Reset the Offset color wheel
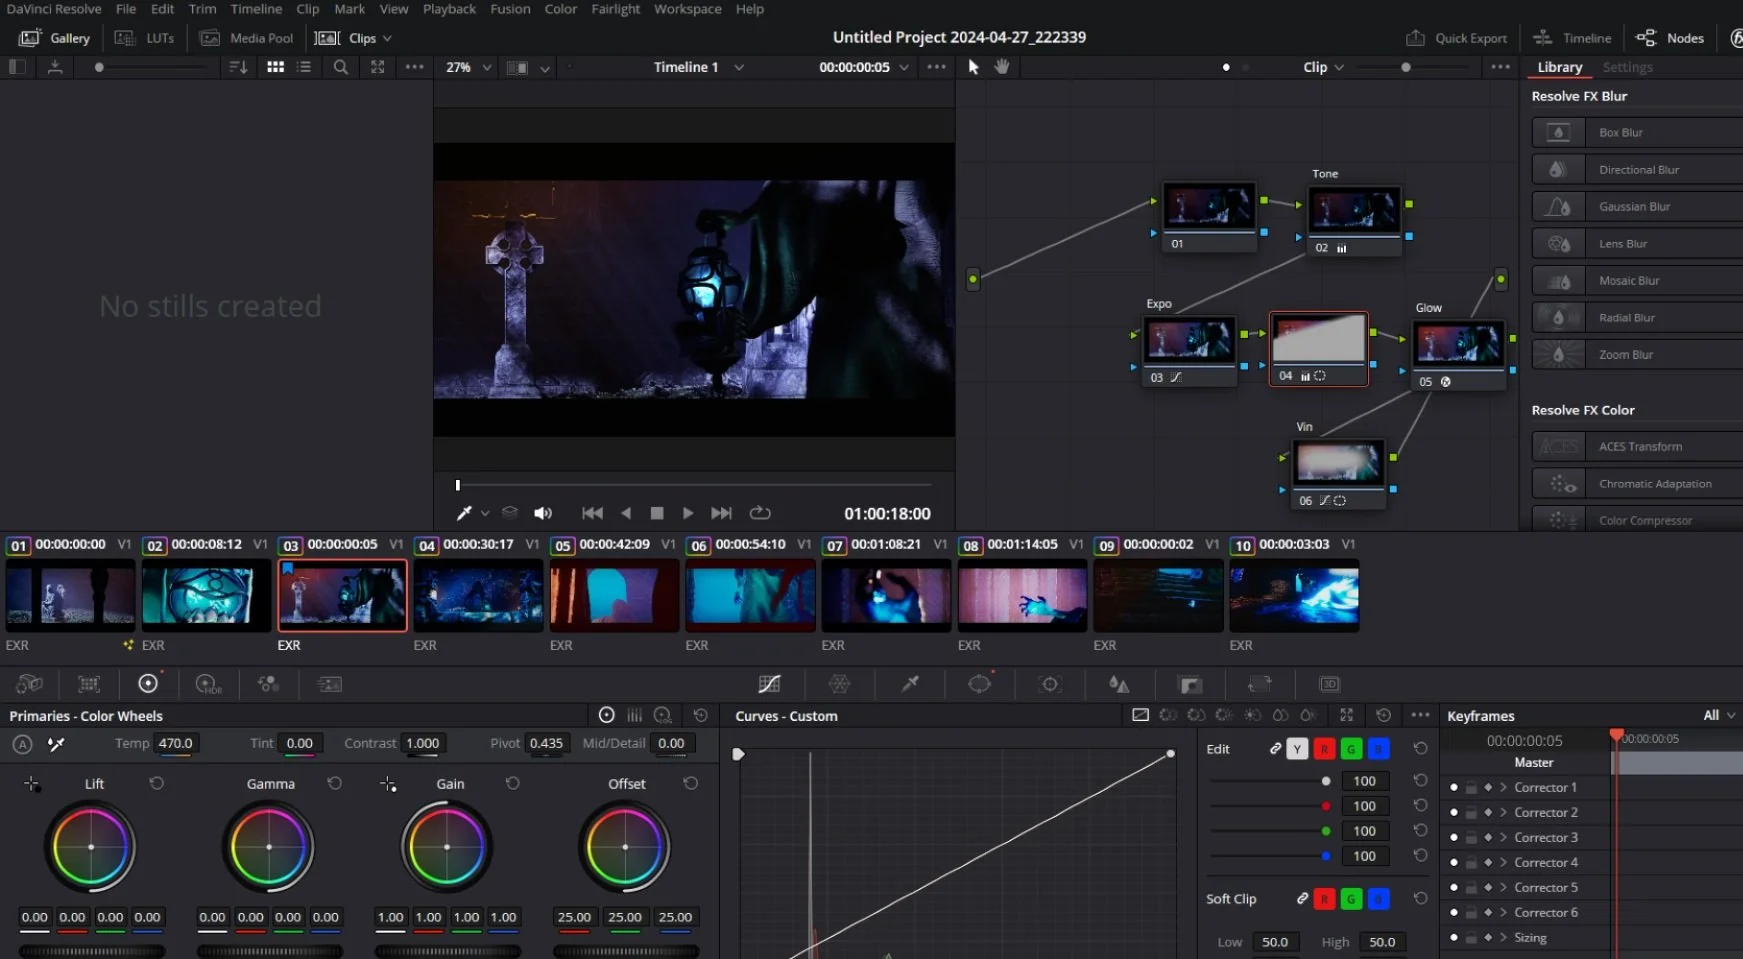 point(691,783)
